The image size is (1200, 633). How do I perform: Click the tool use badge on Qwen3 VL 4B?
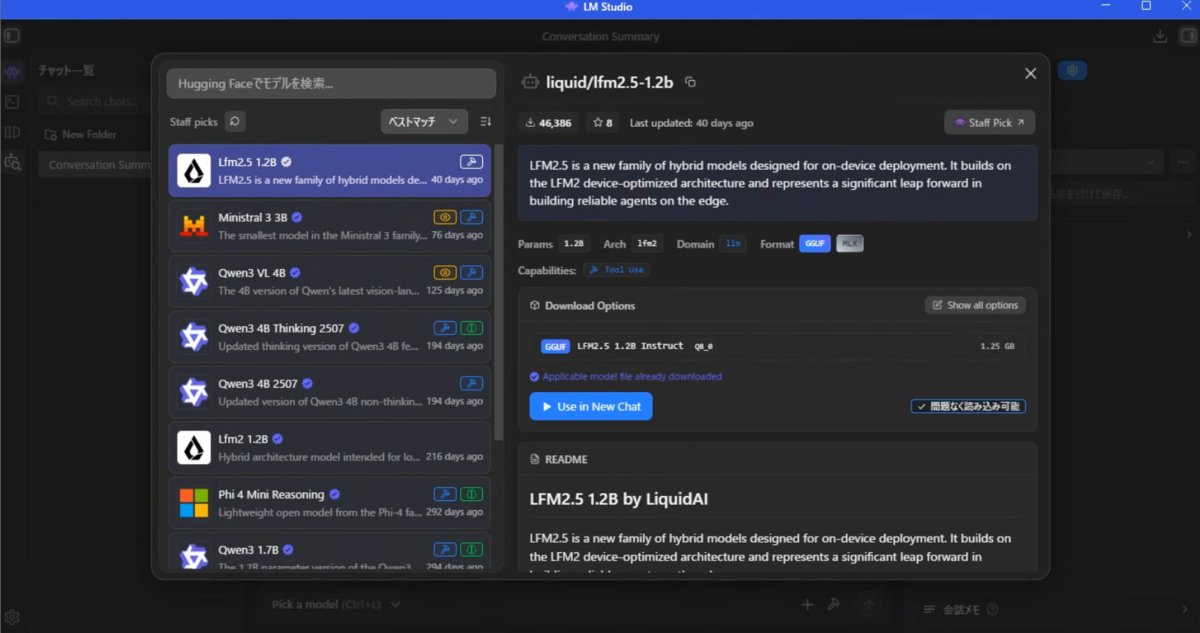pyautogui.click(x=470, y=272)
